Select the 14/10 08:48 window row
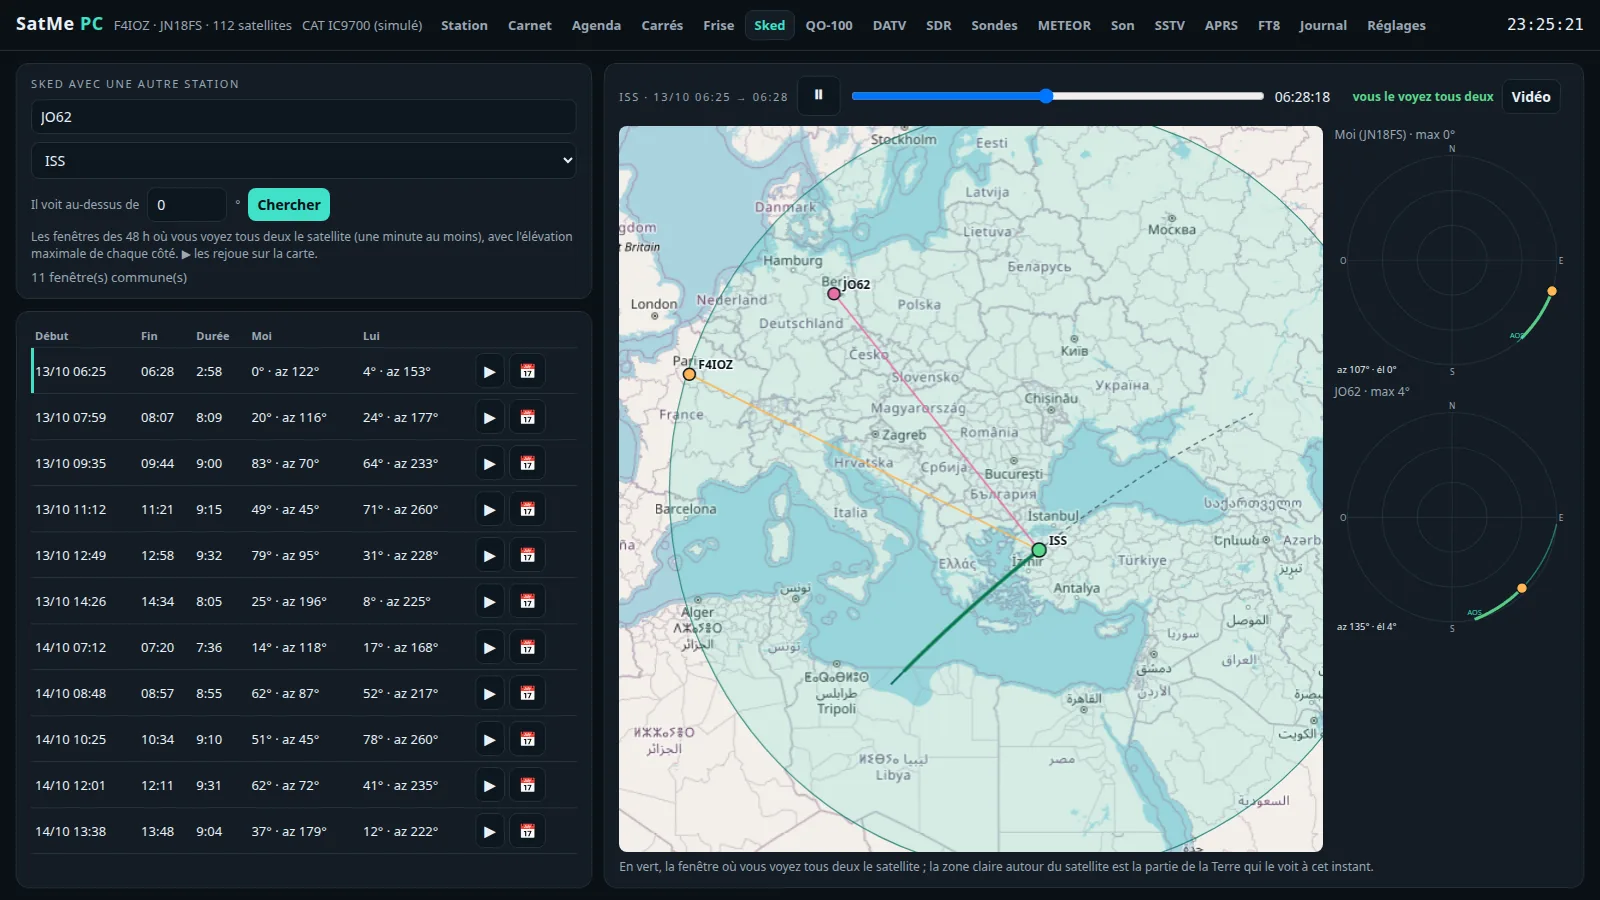 [304, 694]
